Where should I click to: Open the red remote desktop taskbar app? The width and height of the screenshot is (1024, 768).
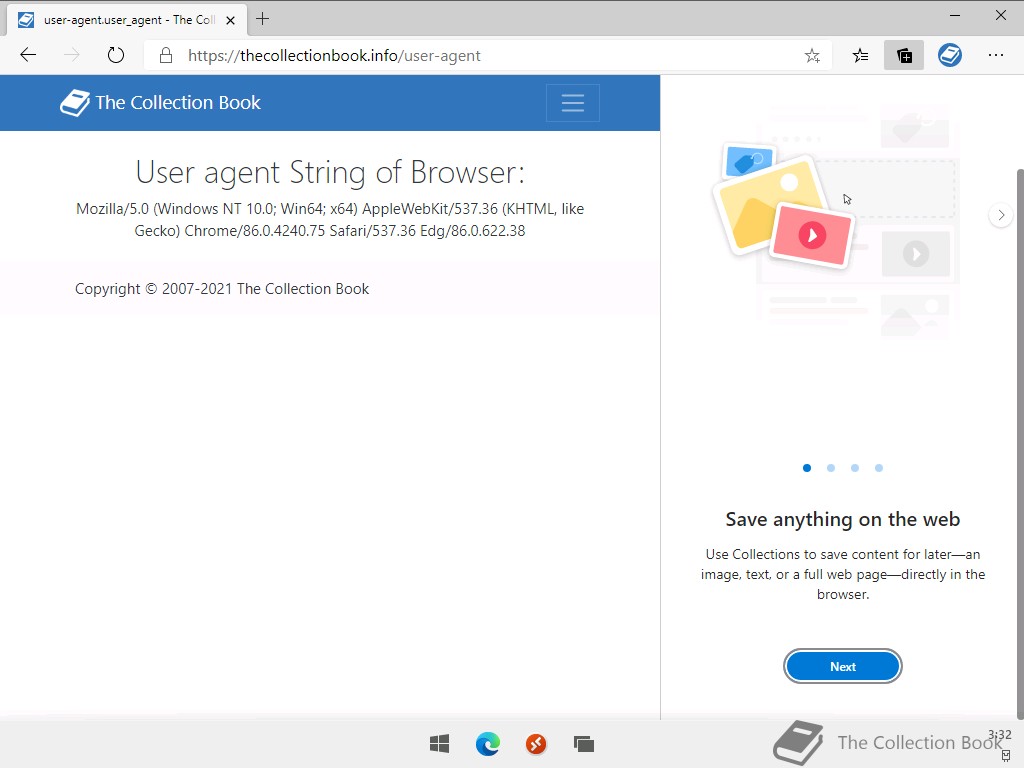(536, 744)
